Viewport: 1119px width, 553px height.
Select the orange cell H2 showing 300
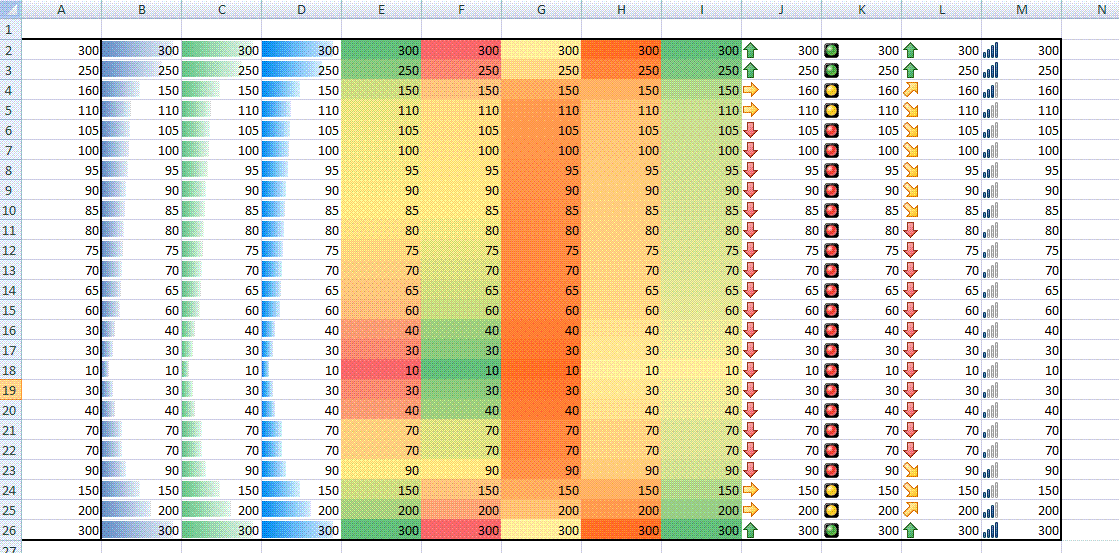621,50
